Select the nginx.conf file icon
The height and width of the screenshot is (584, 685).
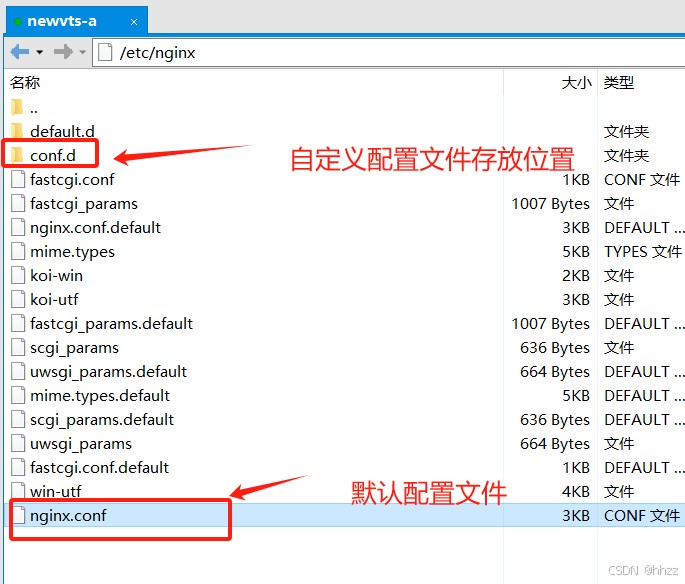[18, 515]
